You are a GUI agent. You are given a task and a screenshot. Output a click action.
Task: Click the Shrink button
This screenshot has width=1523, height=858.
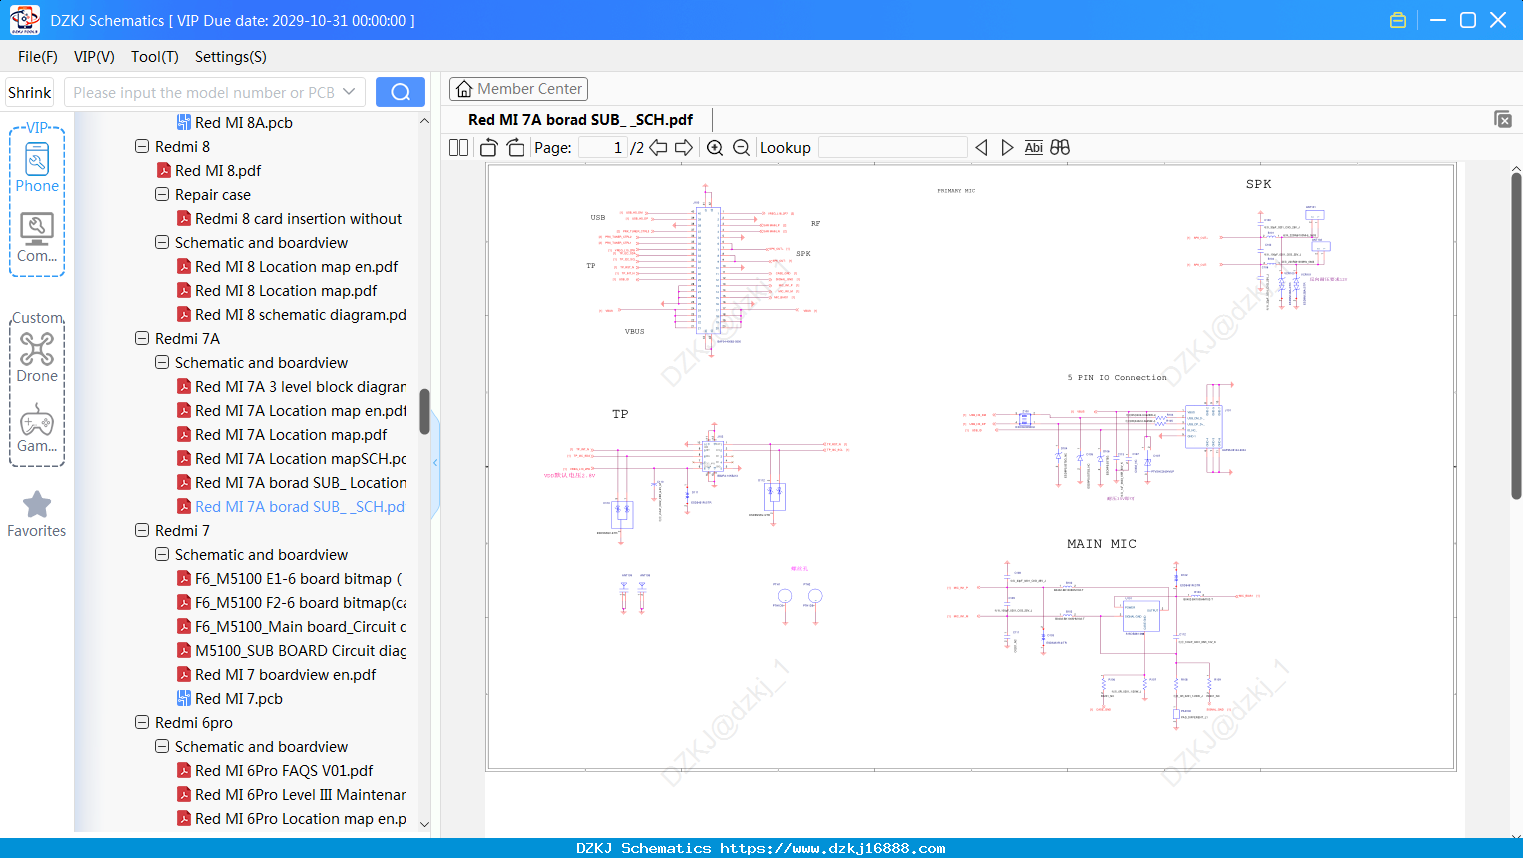click(30, 92)
